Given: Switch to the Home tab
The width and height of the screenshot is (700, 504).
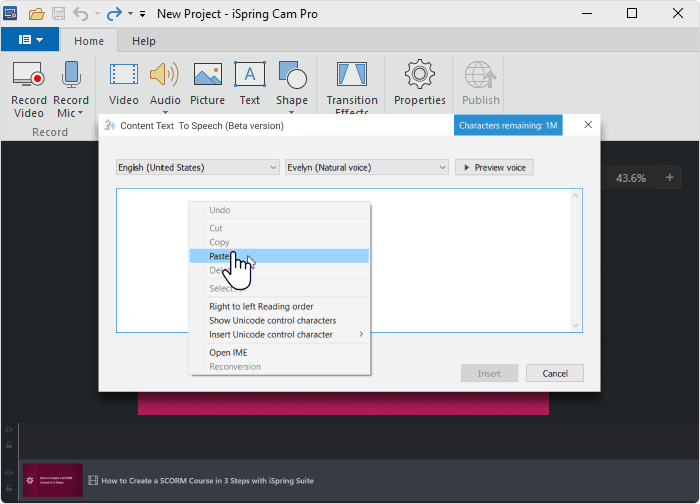Looking at the screenshot, I should tap(89, 41).
